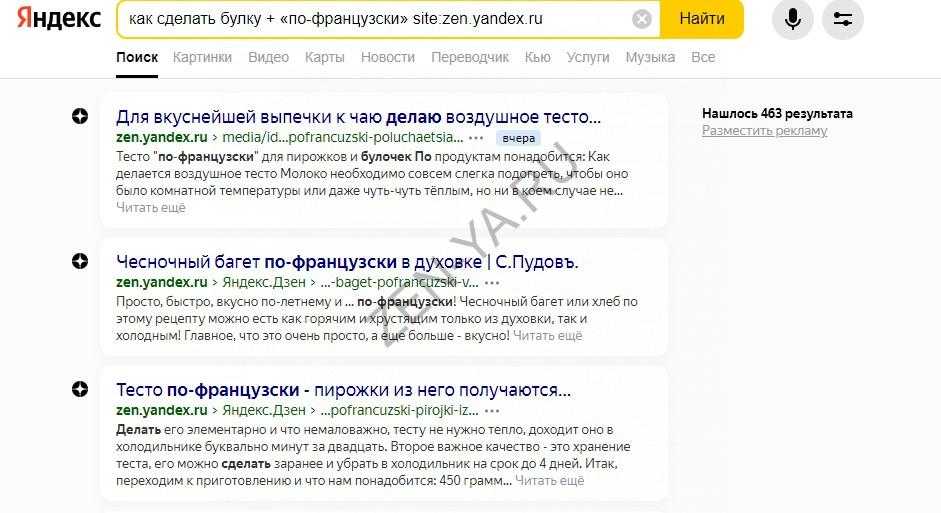Expand 'Читать ещё' under Чесночный багет snippet
Screen dimensions: 941x513
click(548, 336)
